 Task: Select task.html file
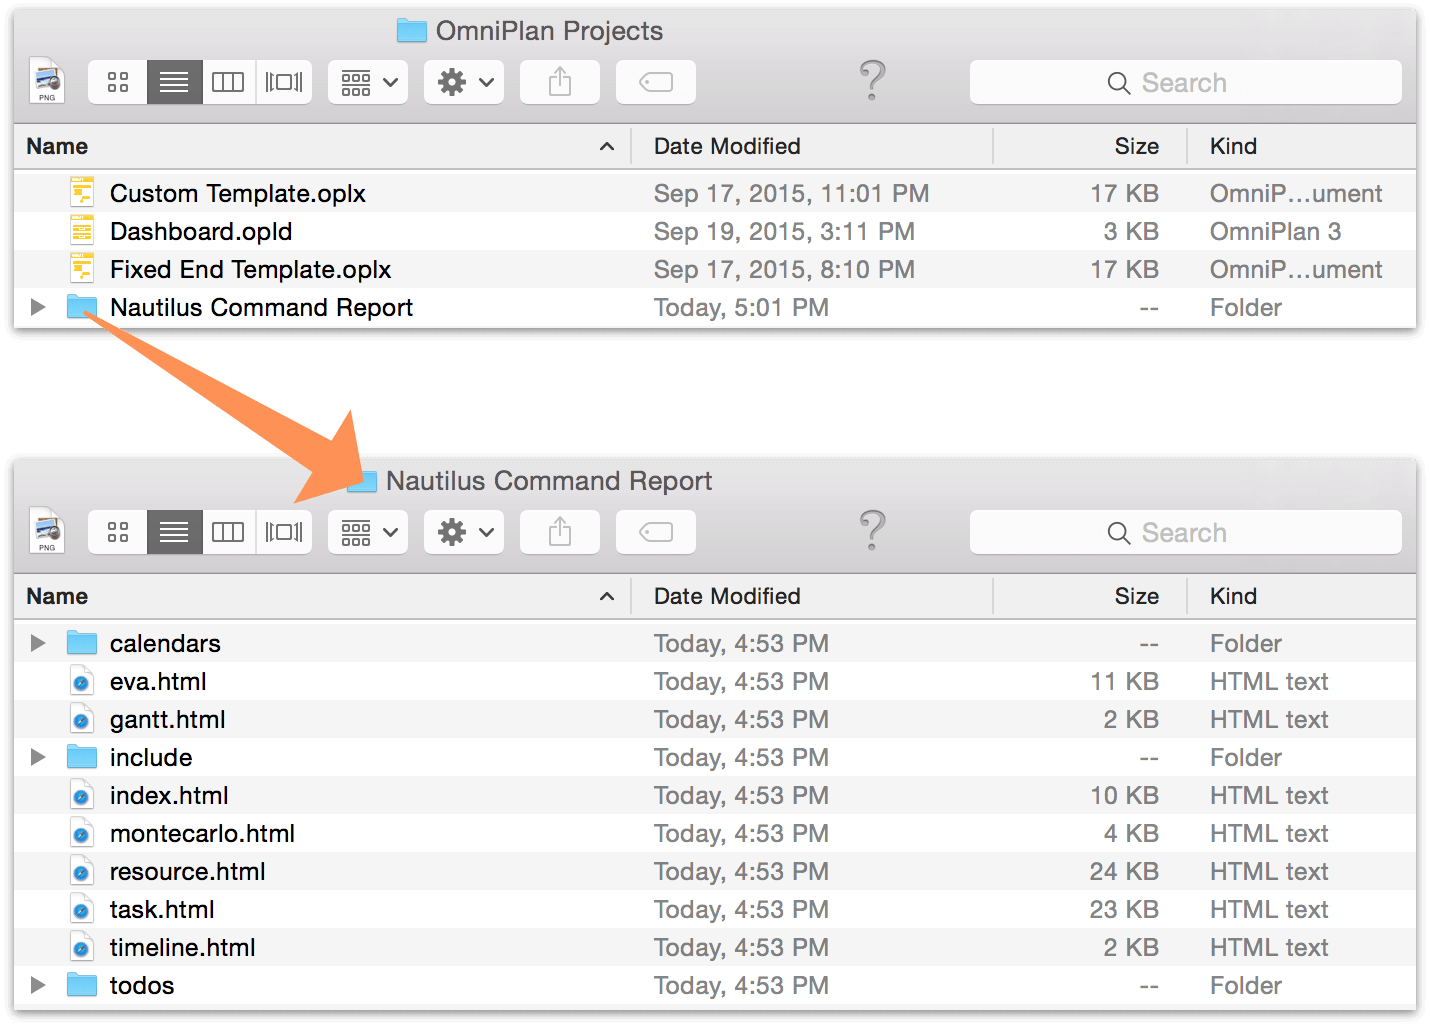tap(162, 909)
